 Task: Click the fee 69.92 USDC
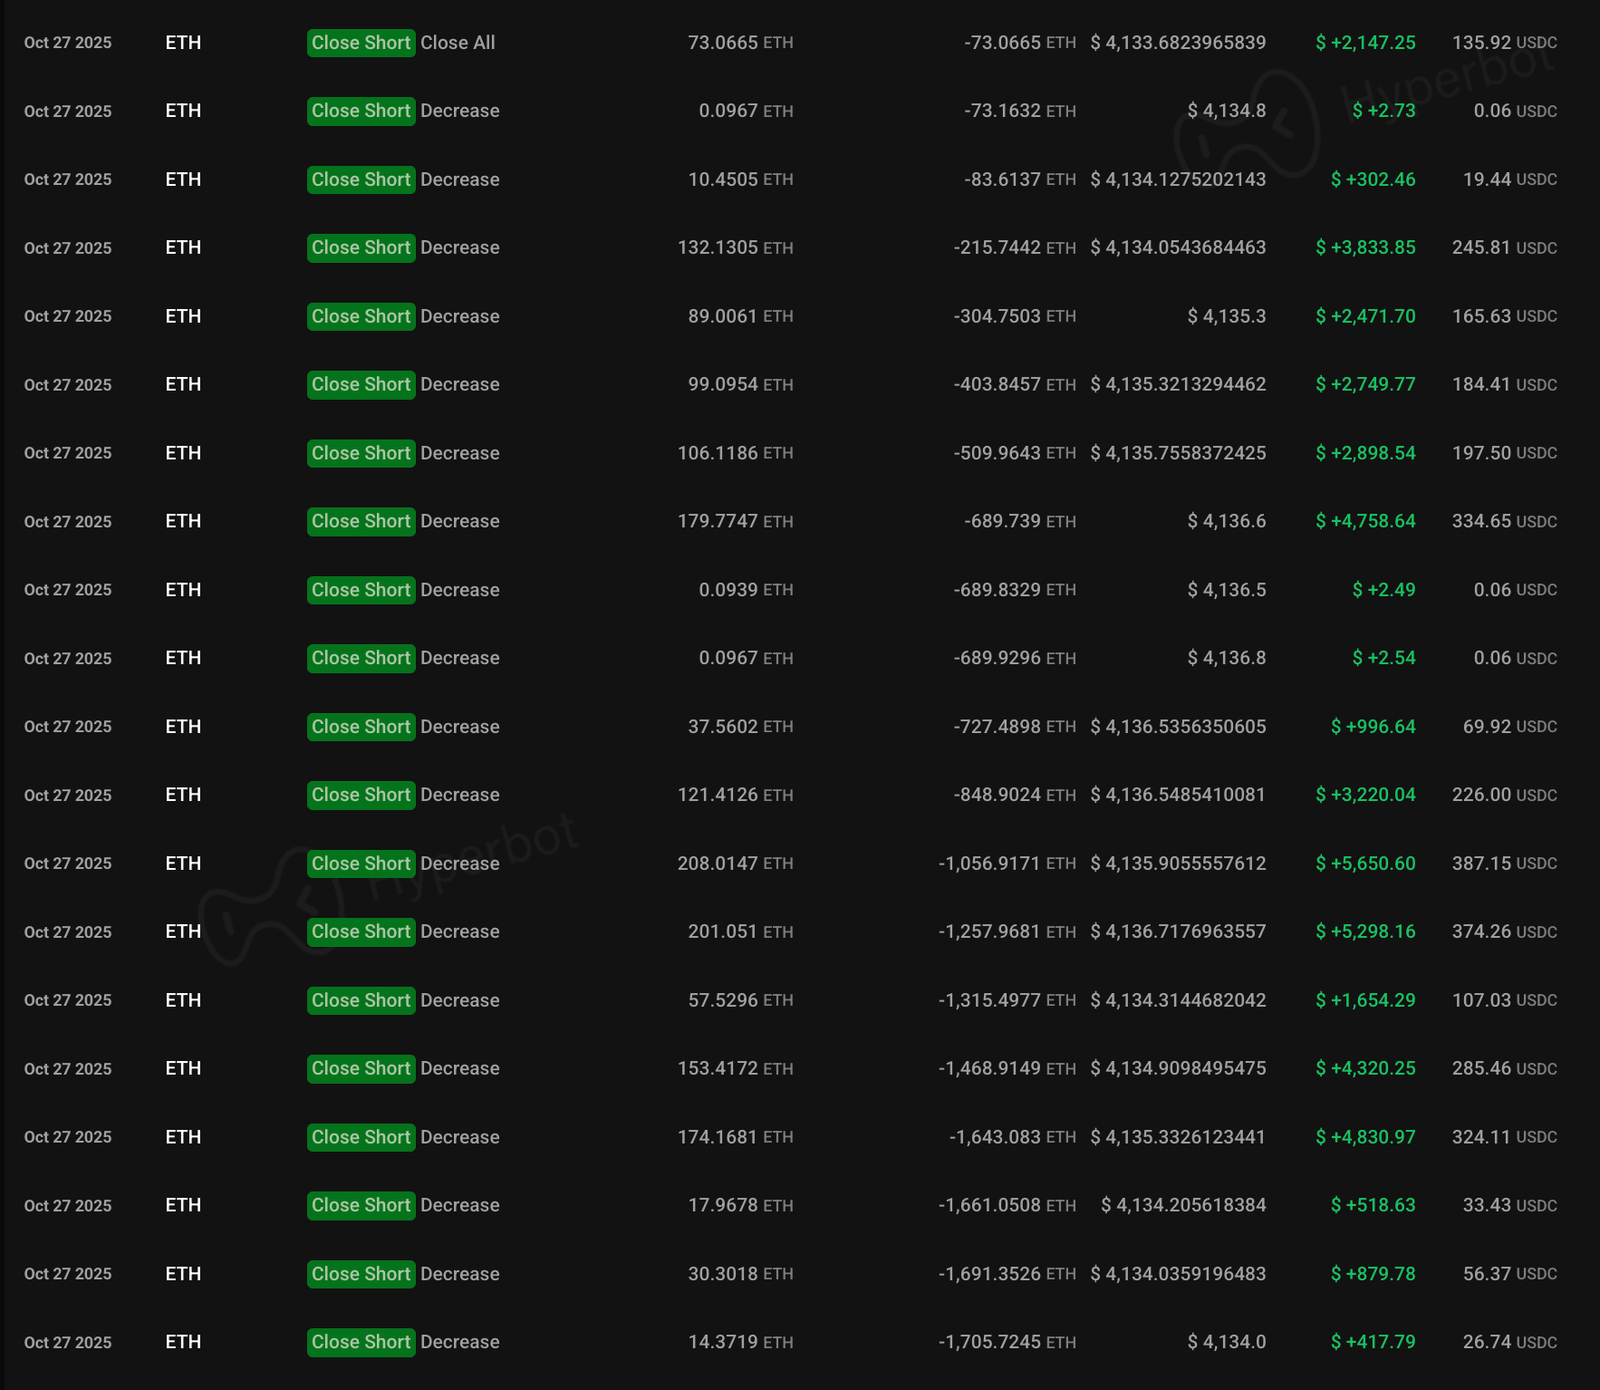[1510, 728]
